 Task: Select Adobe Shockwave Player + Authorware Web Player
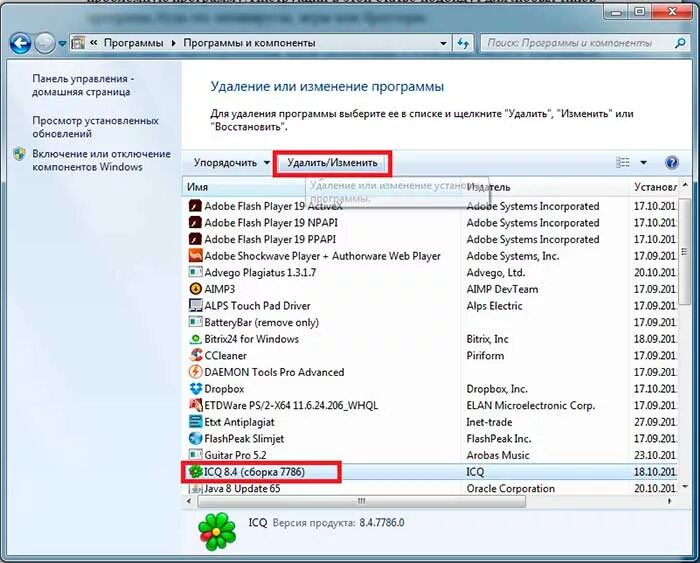click(322, 256)
